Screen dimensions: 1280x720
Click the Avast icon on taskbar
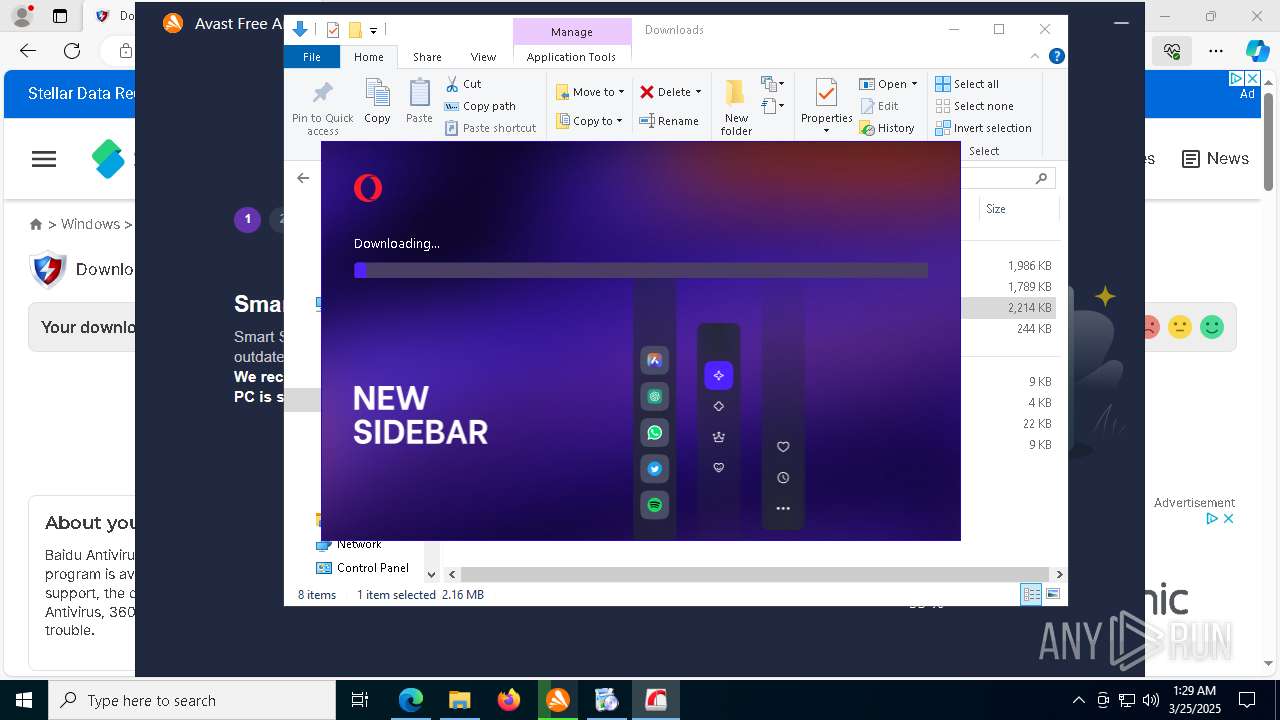pos(558,700)
